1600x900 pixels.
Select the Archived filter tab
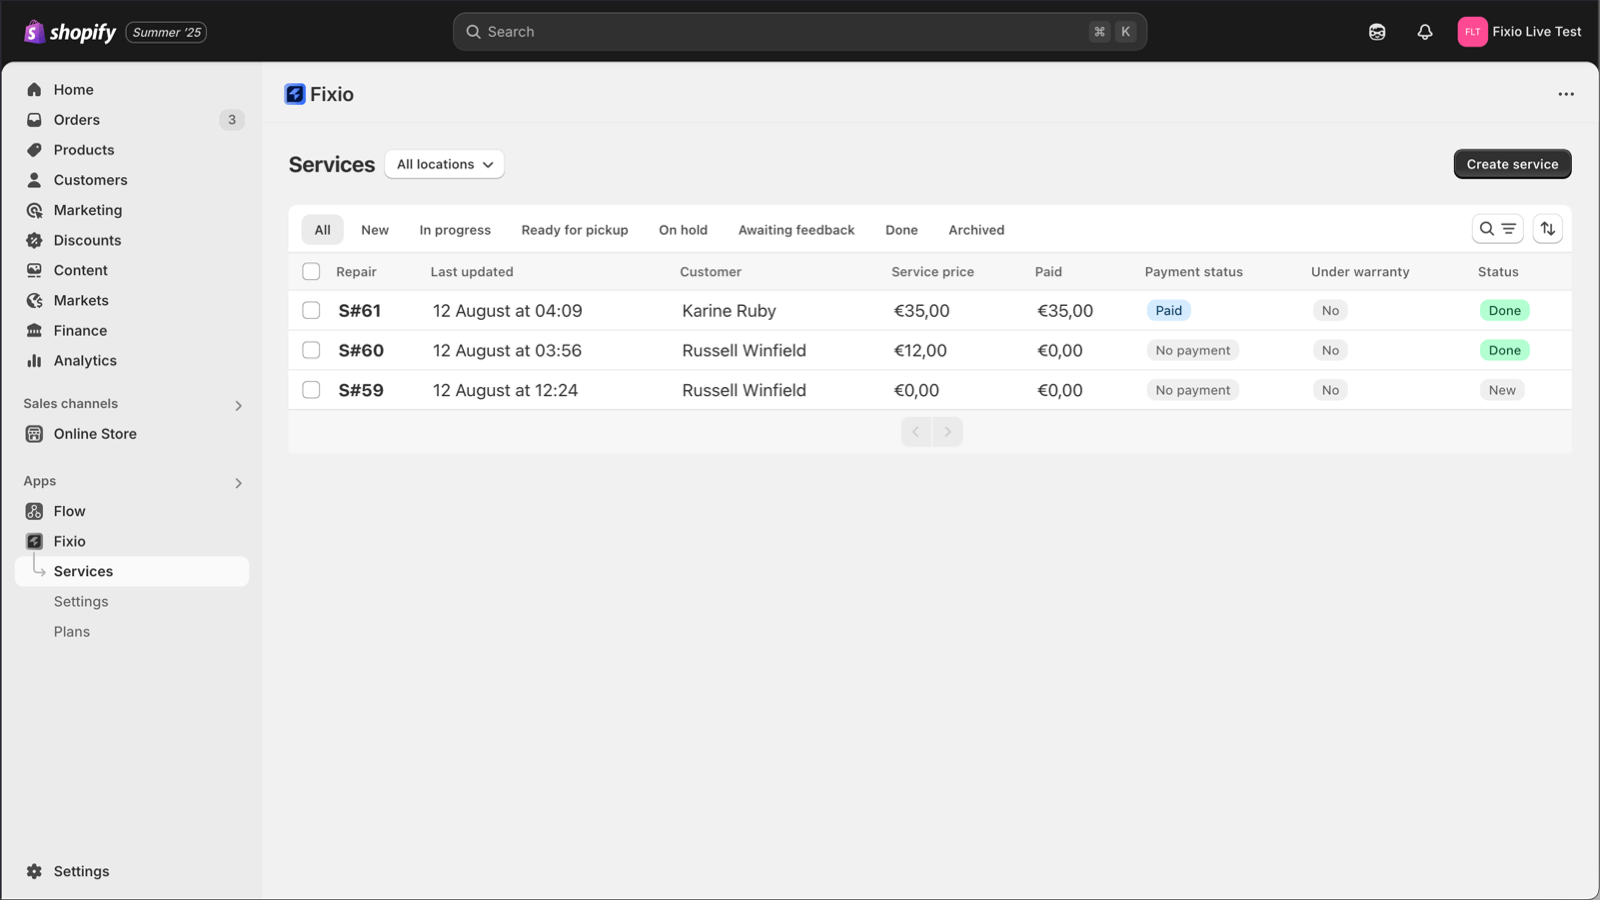point(975,229)
